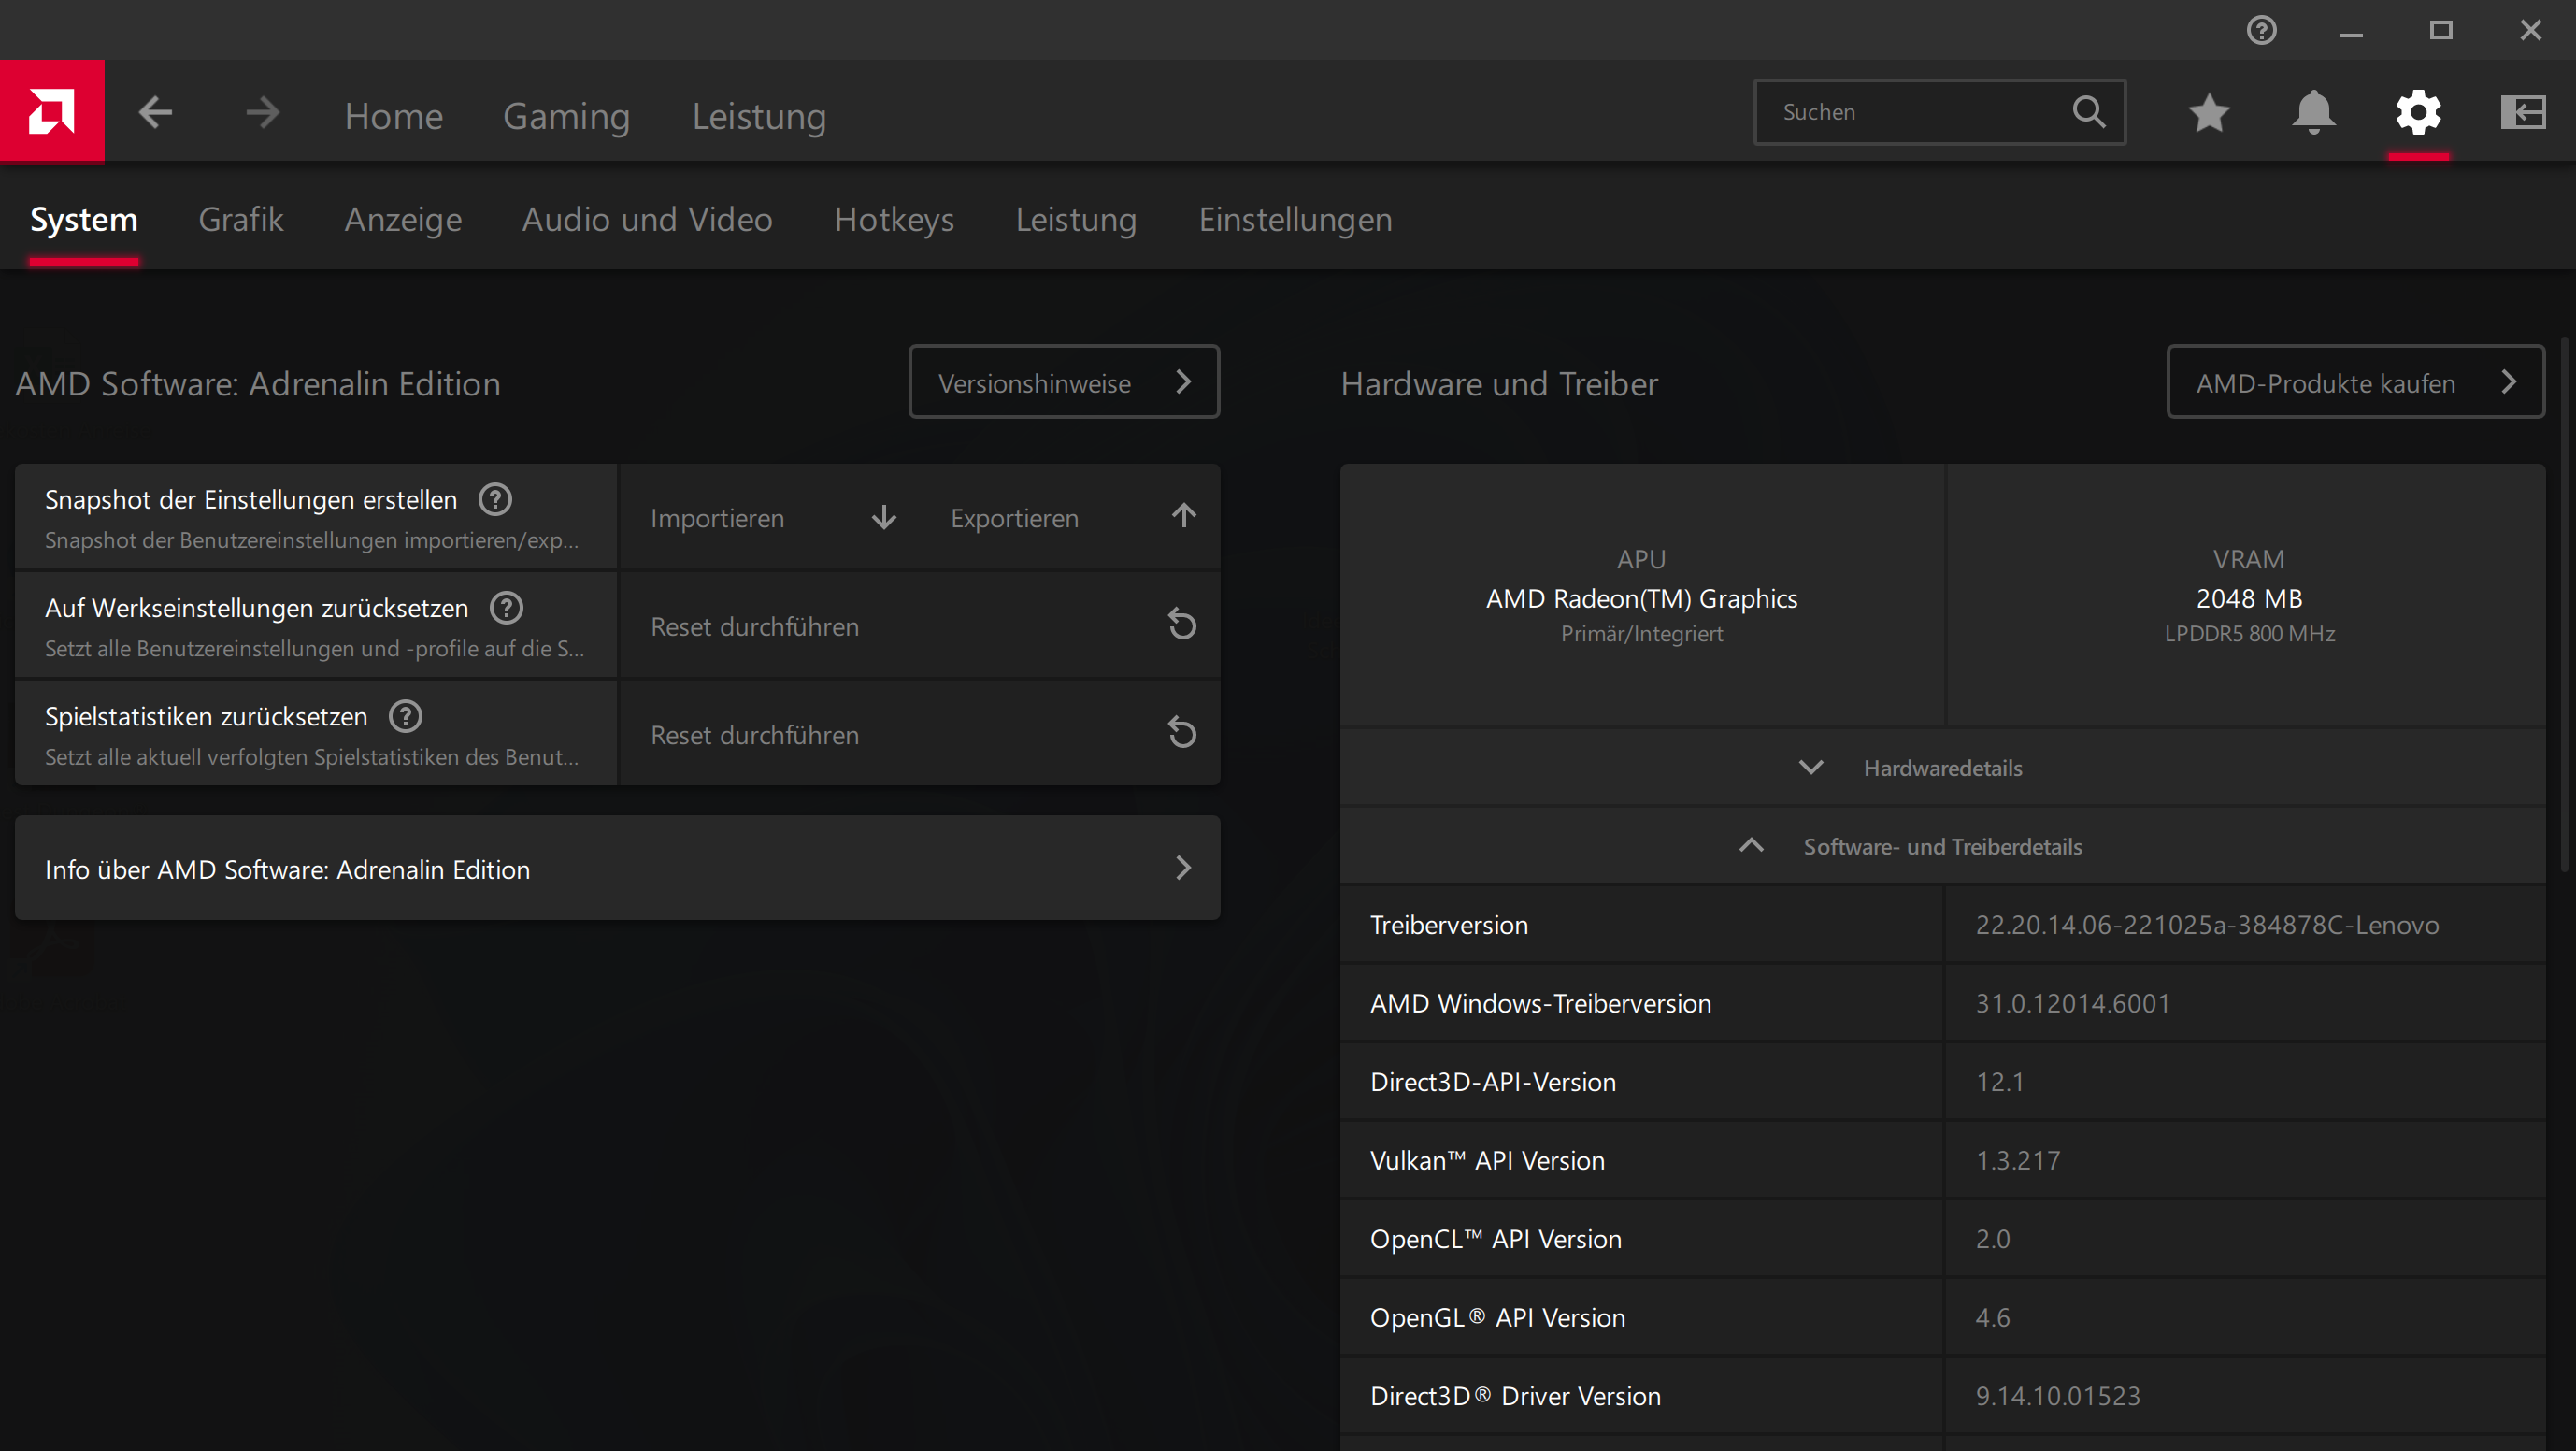Image resolution: width=2576 pixels, height=1451 pixels.
Task: Click the Suchen search field
Action: tap(1939, 112)
